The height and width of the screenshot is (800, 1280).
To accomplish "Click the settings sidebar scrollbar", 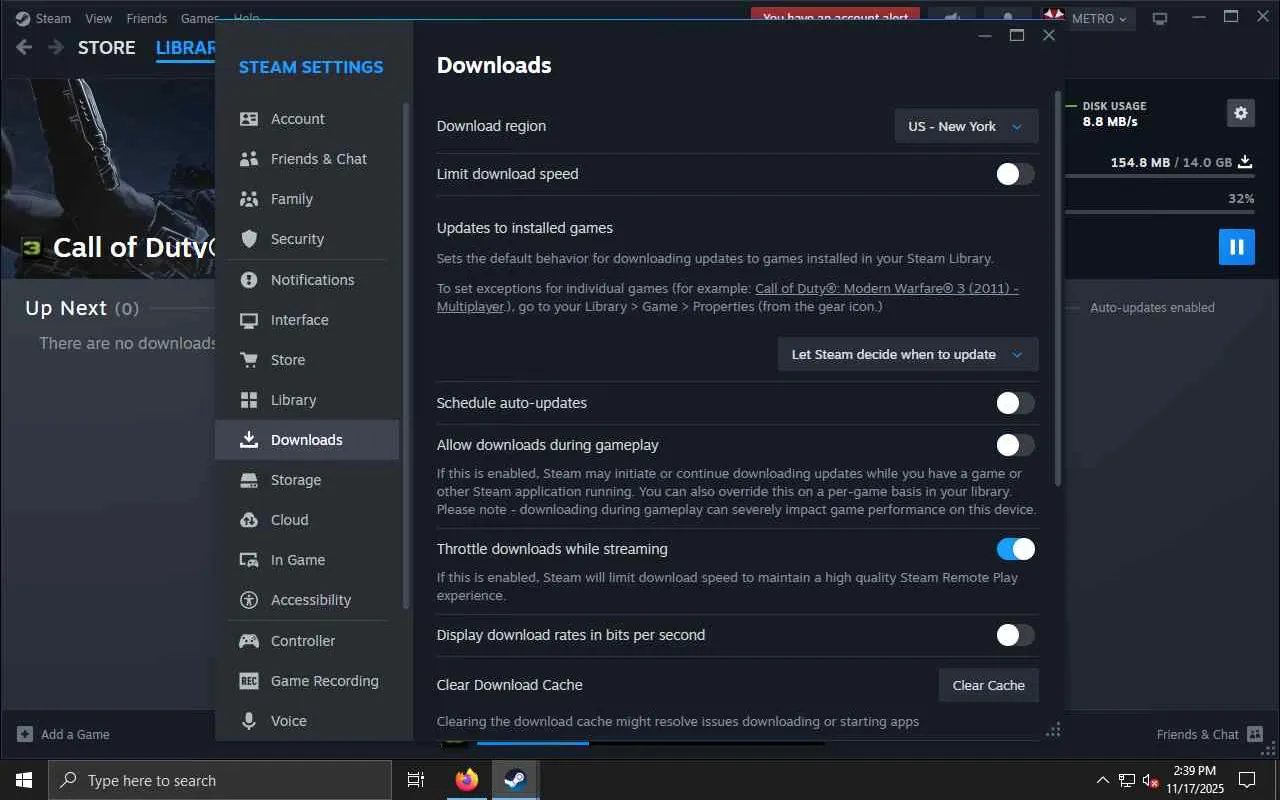I will tap(405, 355).
